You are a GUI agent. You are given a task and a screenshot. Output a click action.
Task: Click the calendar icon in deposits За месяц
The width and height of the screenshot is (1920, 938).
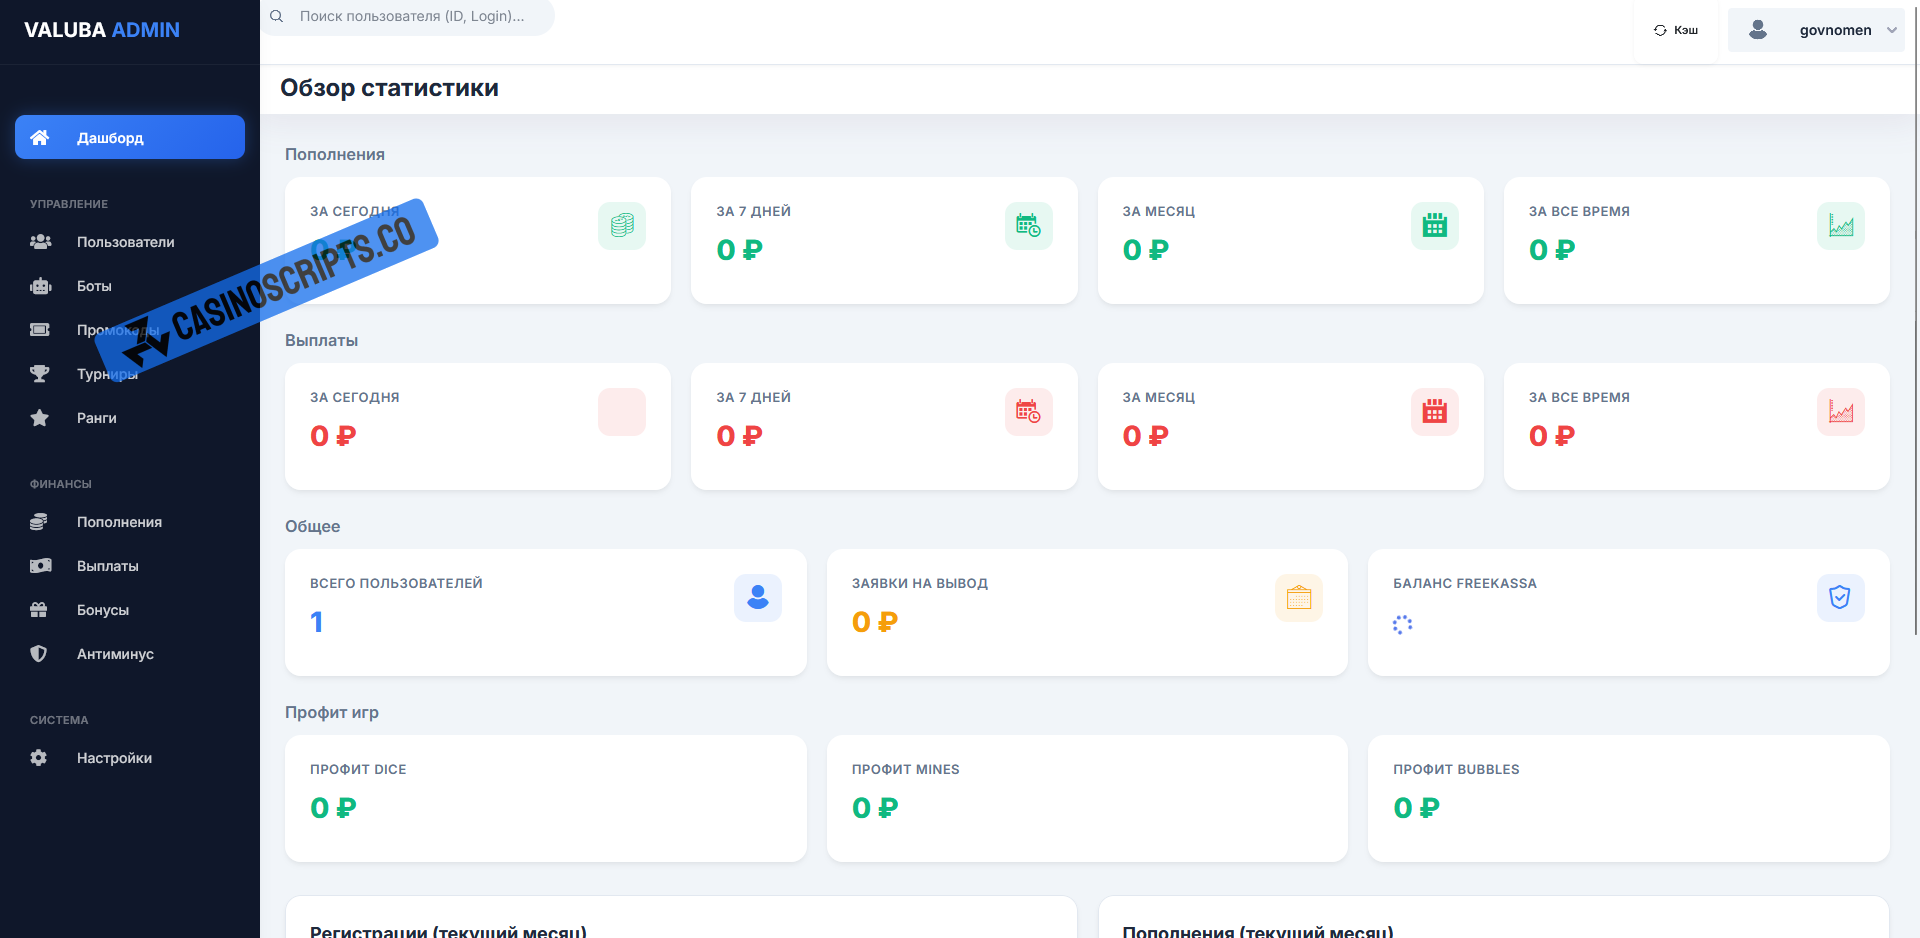[1434, 226]
